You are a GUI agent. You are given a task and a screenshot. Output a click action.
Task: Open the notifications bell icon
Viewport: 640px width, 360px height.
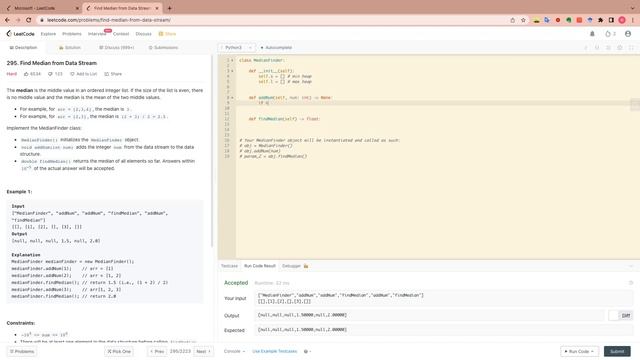click(x=592, y=34)
